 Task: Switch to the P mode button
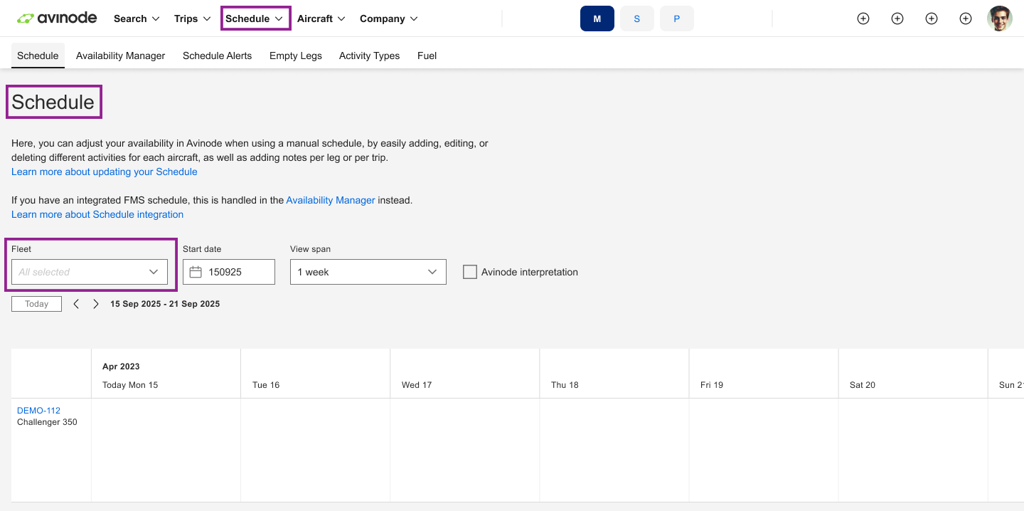[676, 19]
